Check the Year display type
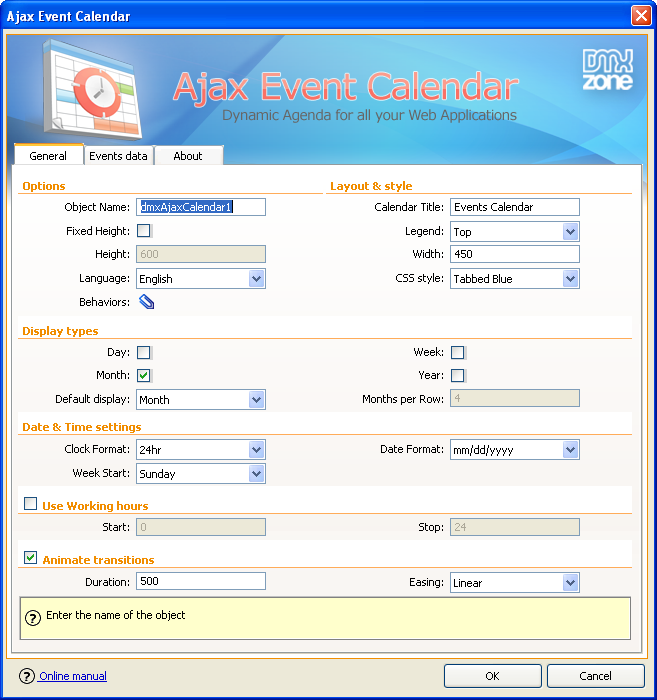 [x=457, y=375]
